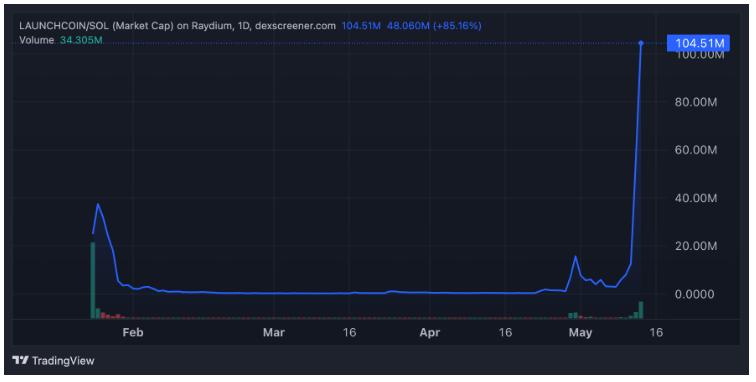Click the 40.00M axis label

696,198
